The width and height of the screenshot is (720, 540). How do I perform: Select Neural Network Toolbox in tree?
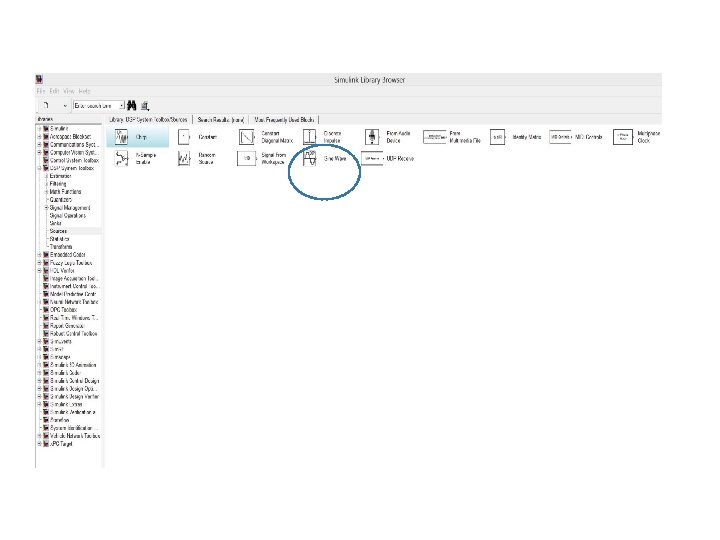(x=74, y=302)
